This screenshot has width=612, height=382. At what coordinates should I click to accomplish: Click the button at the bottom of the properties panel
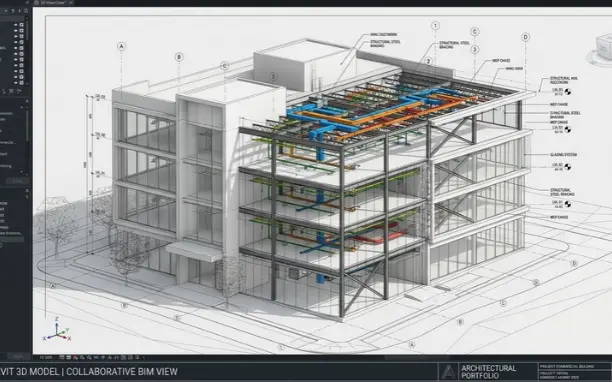tap(17, 181)
